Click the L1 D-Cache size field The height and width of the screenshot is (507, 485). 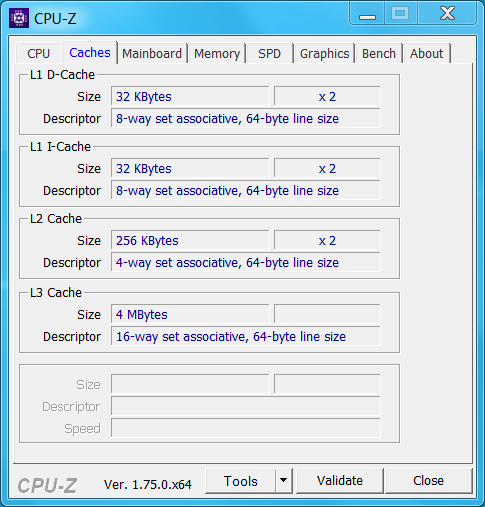click(190, 96)
